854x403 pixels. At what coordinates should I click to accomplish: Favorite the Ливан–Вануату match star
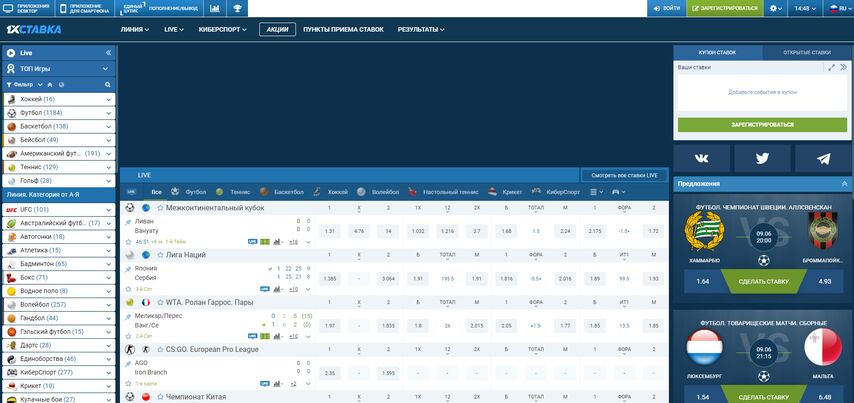point(129,242)
